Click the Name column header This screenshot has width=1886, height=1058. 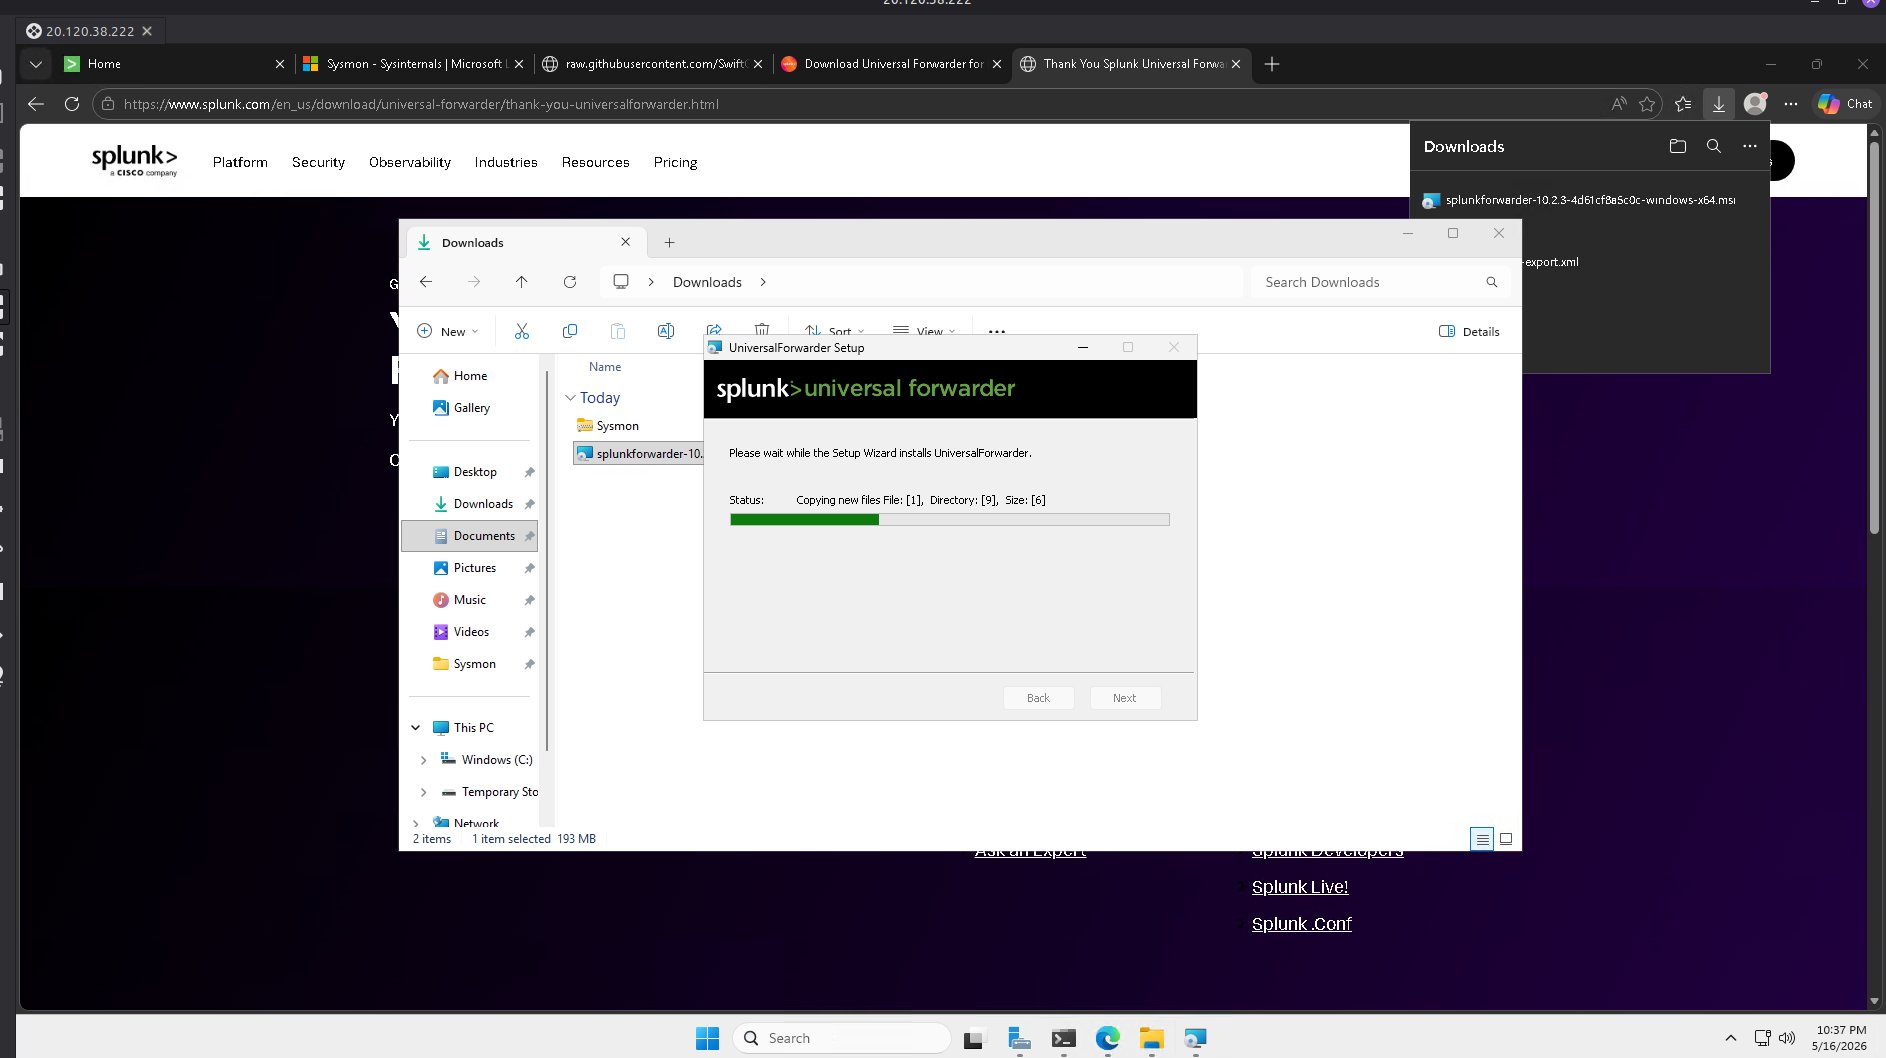605,367
